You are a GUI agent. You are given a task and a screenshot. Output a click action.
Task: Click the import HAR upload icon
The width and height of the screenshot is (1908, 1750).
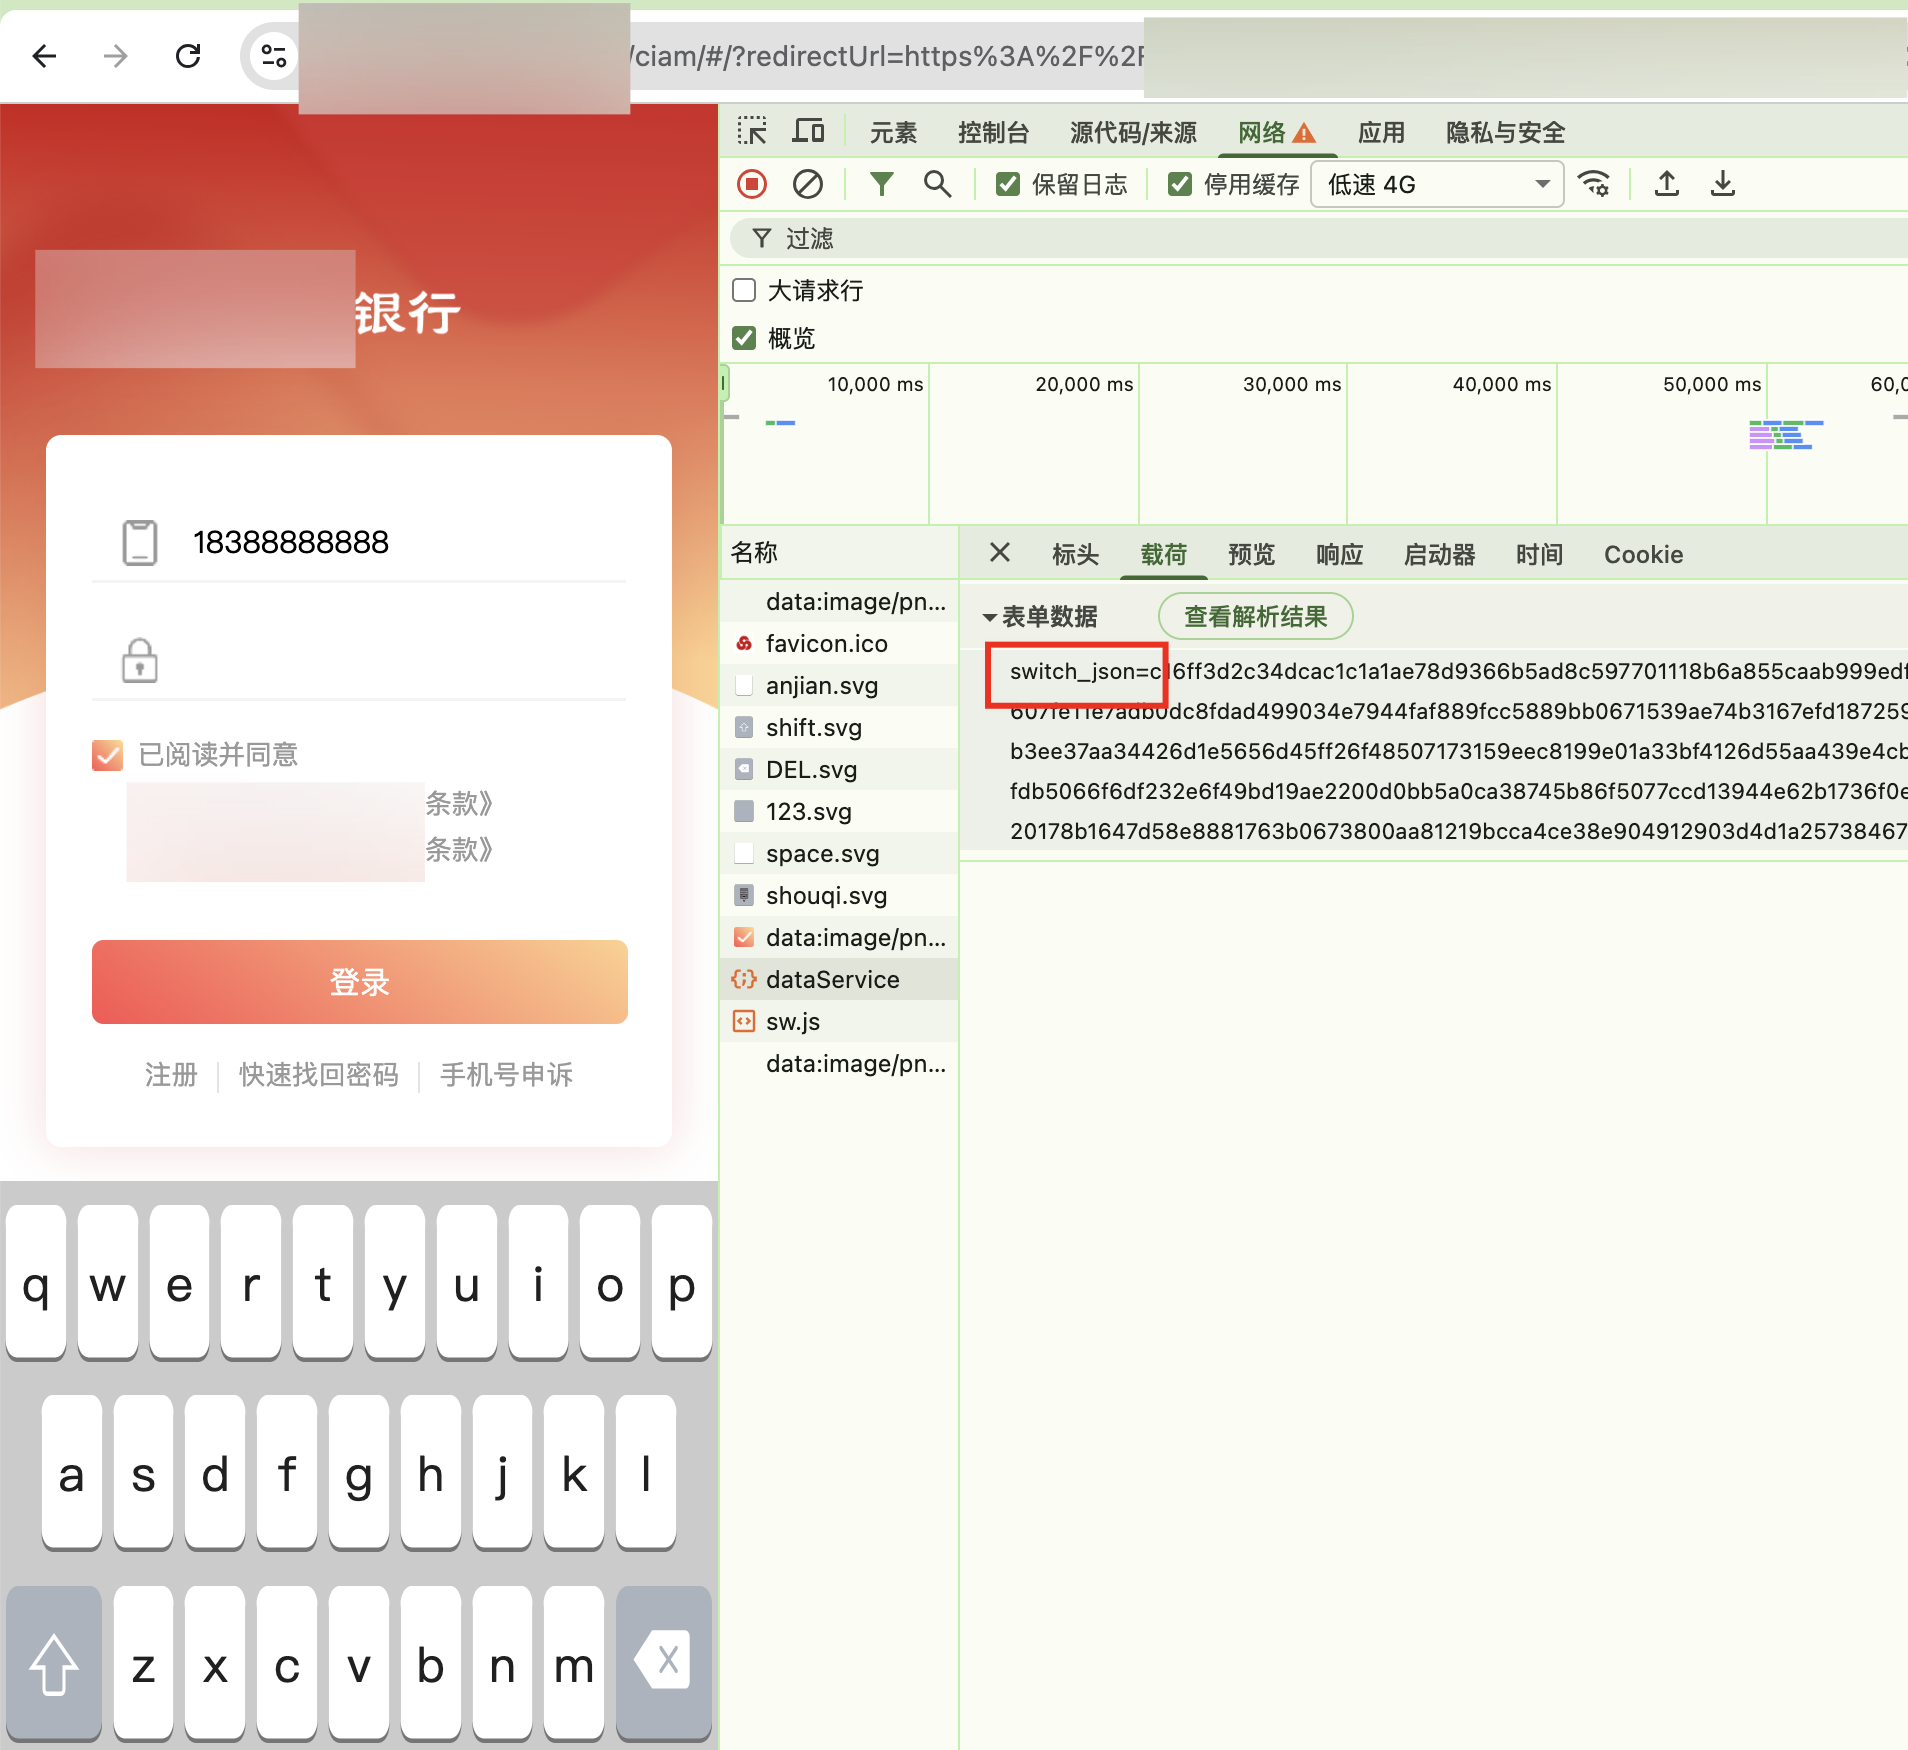point(1666,184)
